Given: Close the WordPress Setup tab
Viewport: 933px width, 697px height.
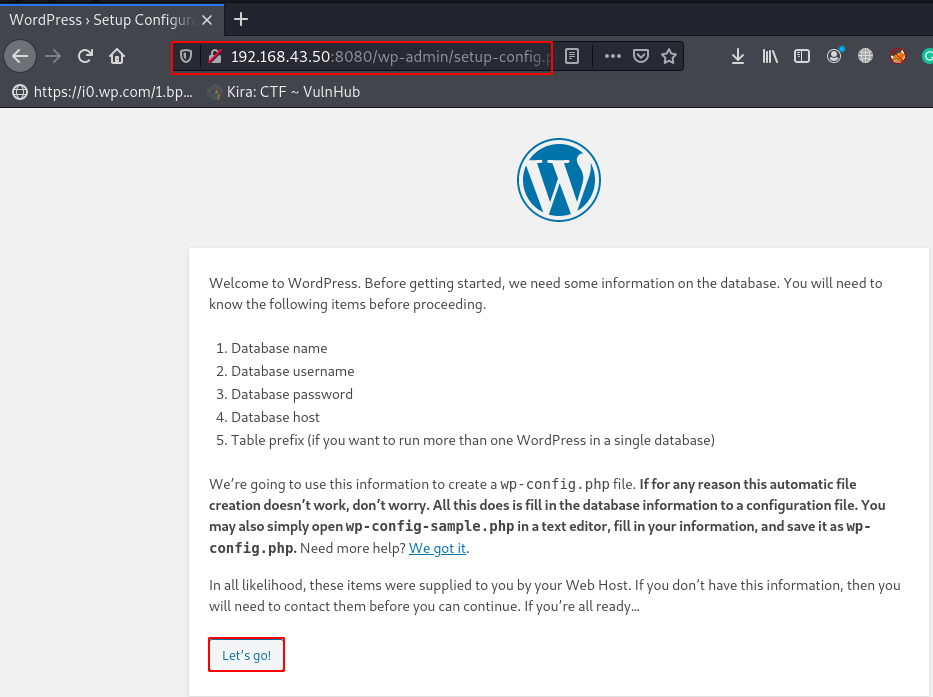Looking at the screenshot, I should click(x=207, y=20).
